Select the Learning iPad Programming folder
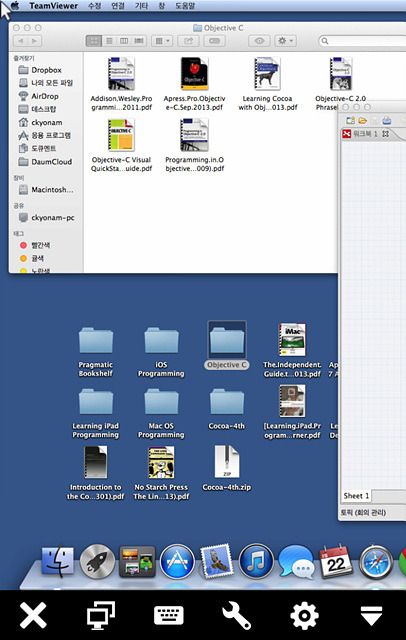The image size is (406, 640). 95,413
